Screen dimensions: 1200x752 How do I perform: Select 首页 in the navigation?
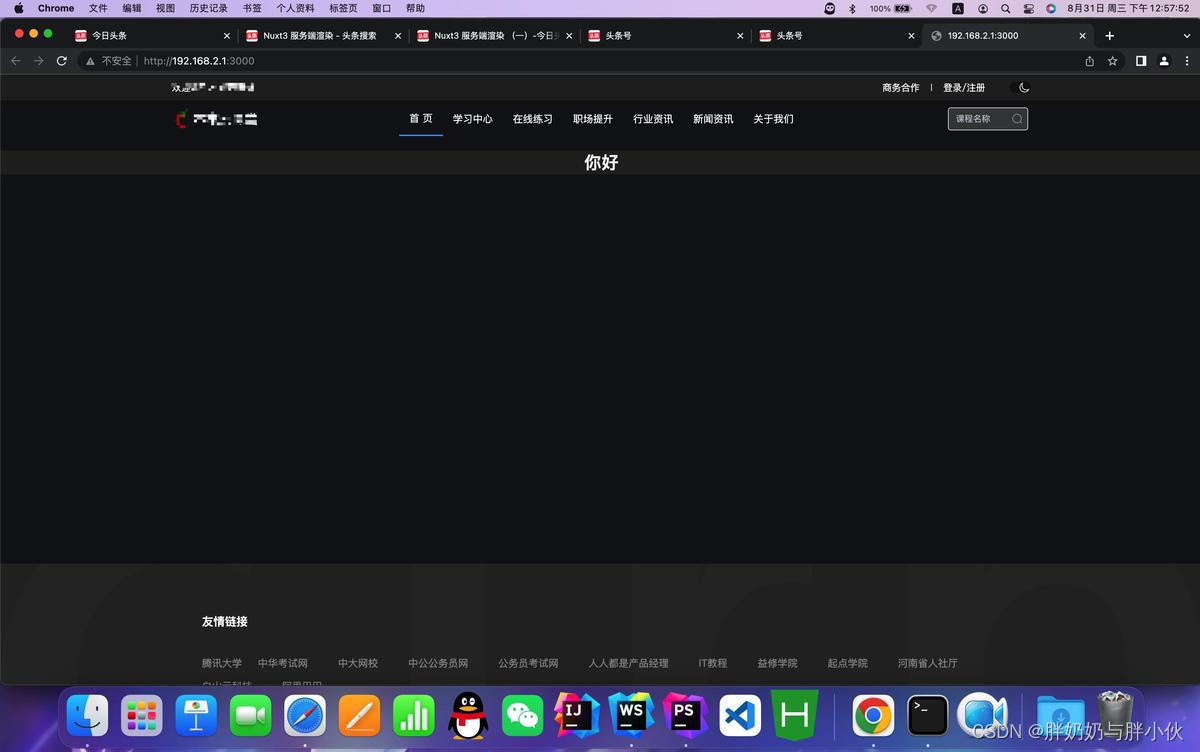click(421, 118)
